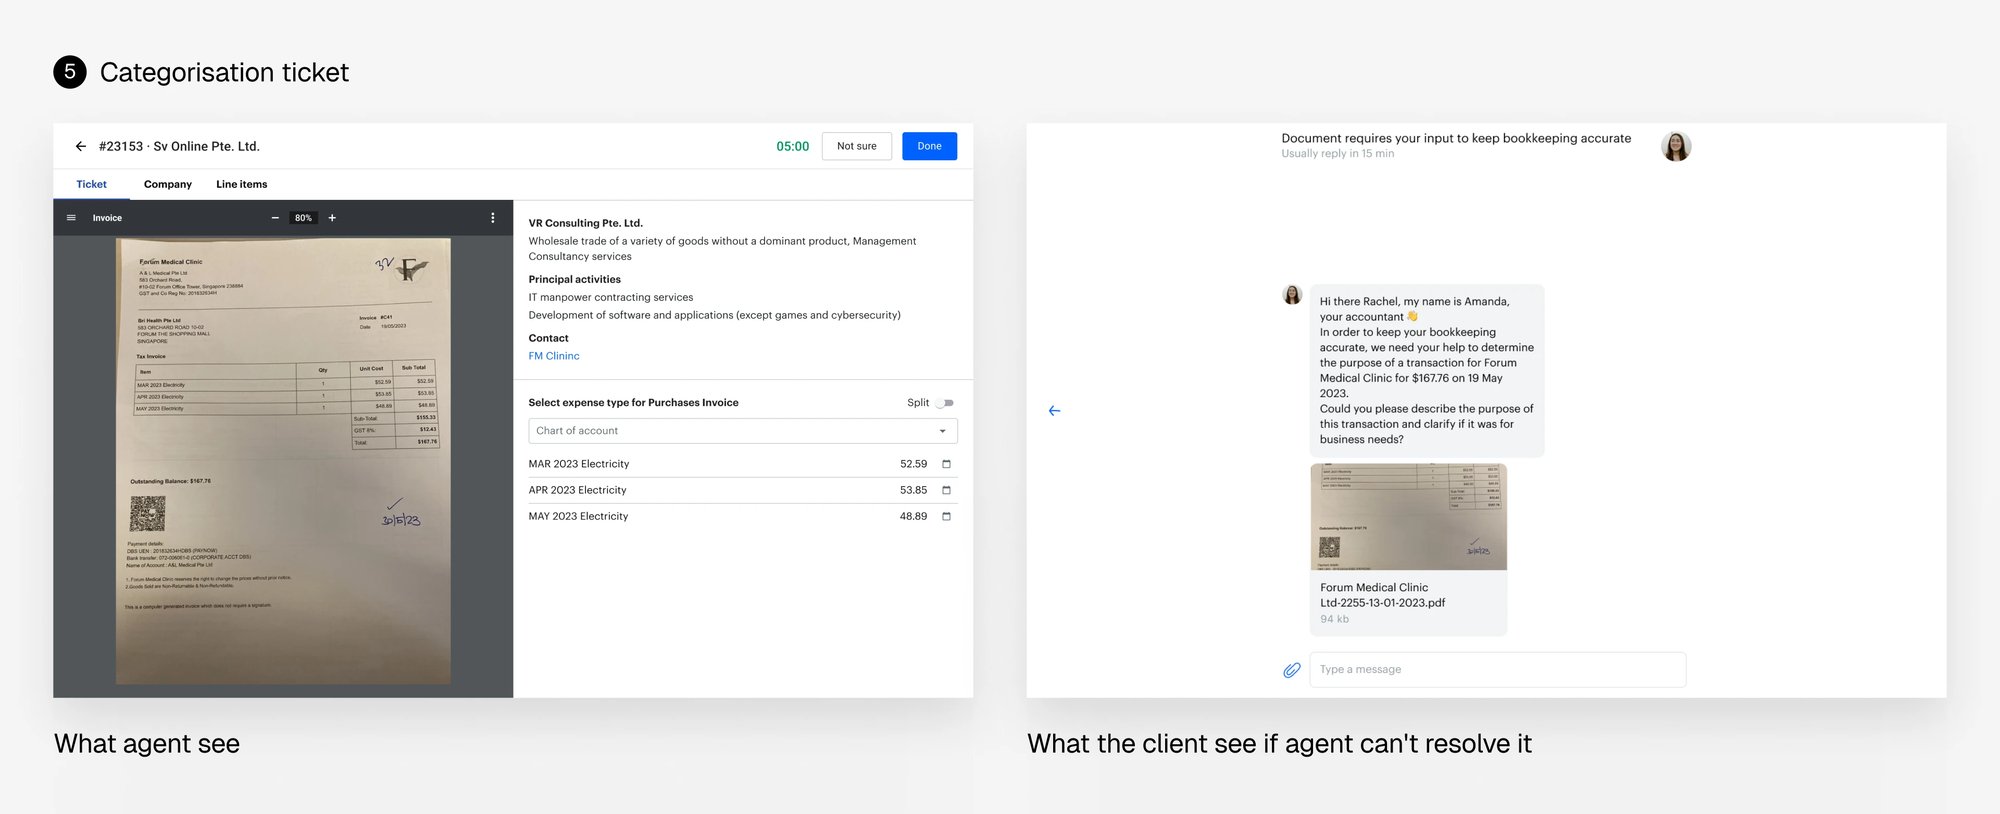Open invoice viewer more options menu
2000x814 pixels.
[492, 218]
